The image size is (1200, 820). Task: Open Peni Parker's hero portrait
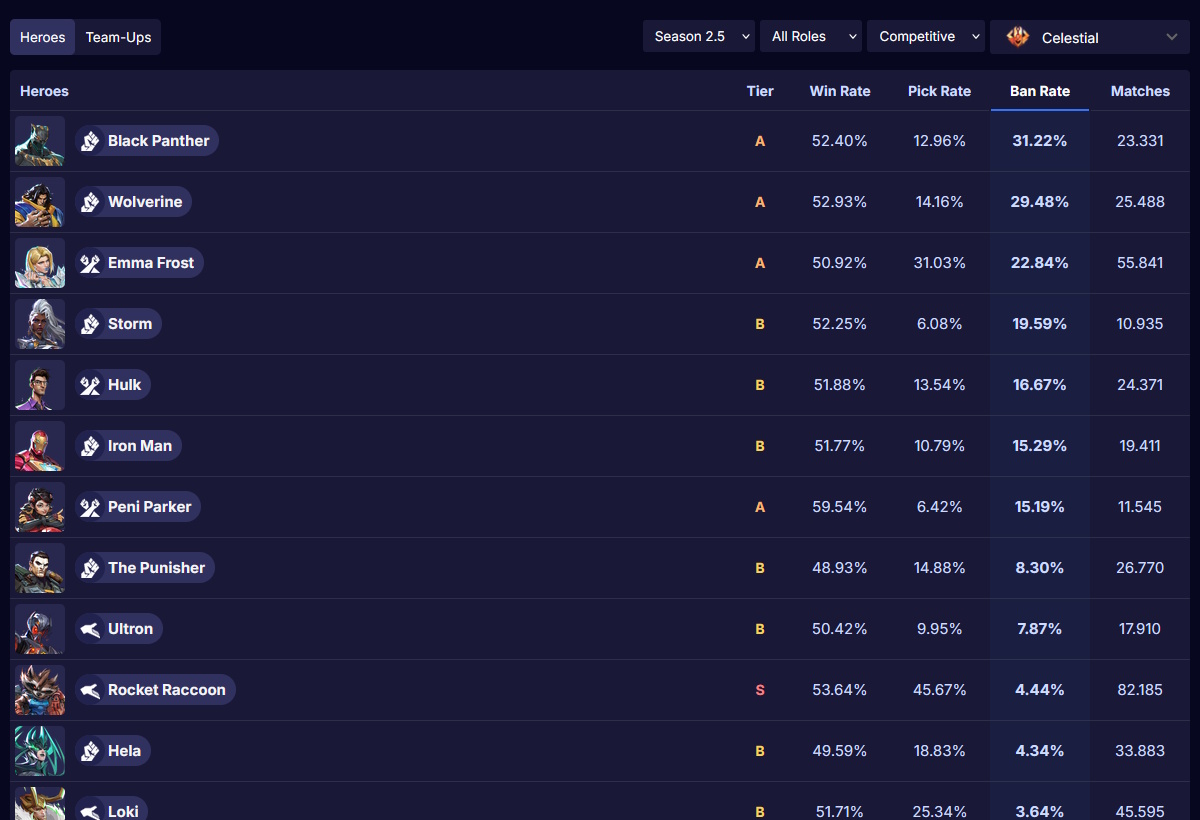click(40, 507)
